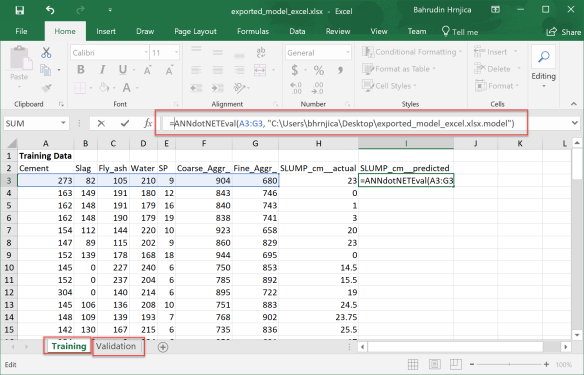This screenshot has height=375, width=584.
Task: Click Percent Style icon
Action: click(x=318, y=70)
